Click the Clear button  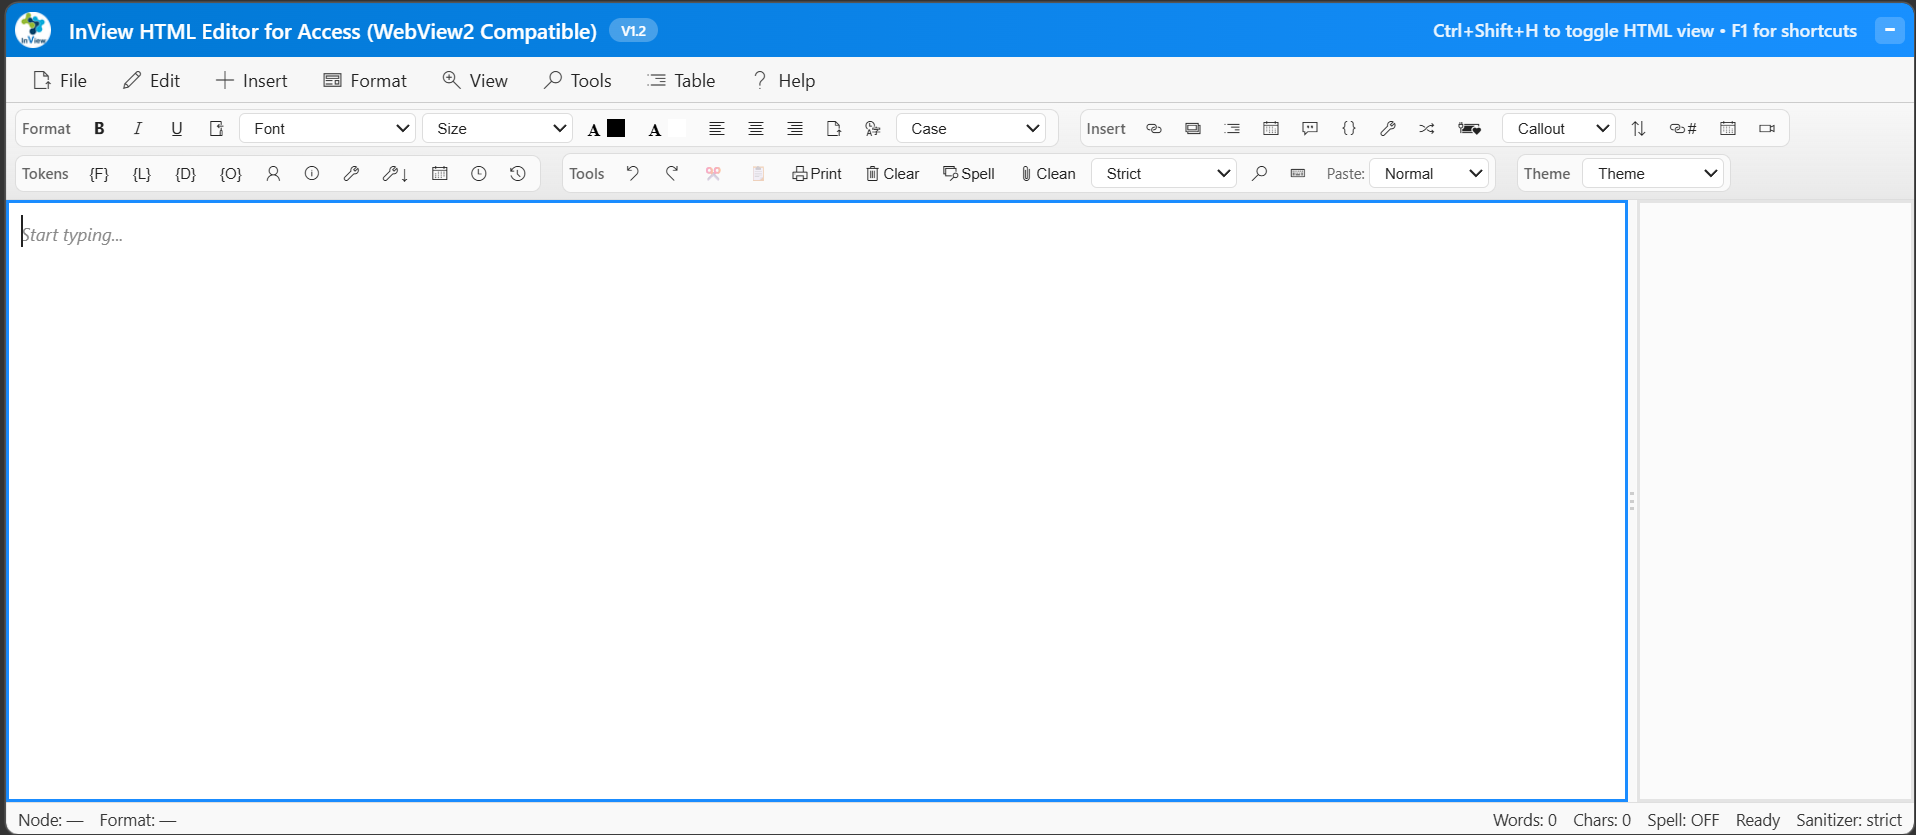click(x=893, y=173)
